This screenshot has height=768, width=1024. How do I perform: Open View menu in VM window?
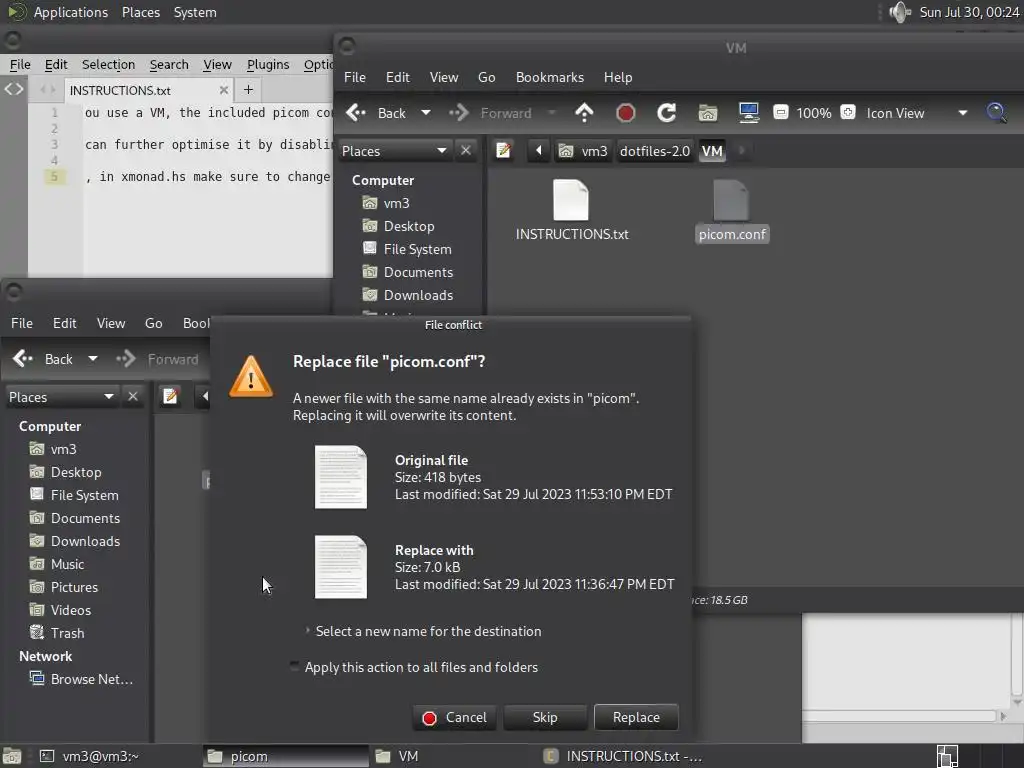[444, 77]
